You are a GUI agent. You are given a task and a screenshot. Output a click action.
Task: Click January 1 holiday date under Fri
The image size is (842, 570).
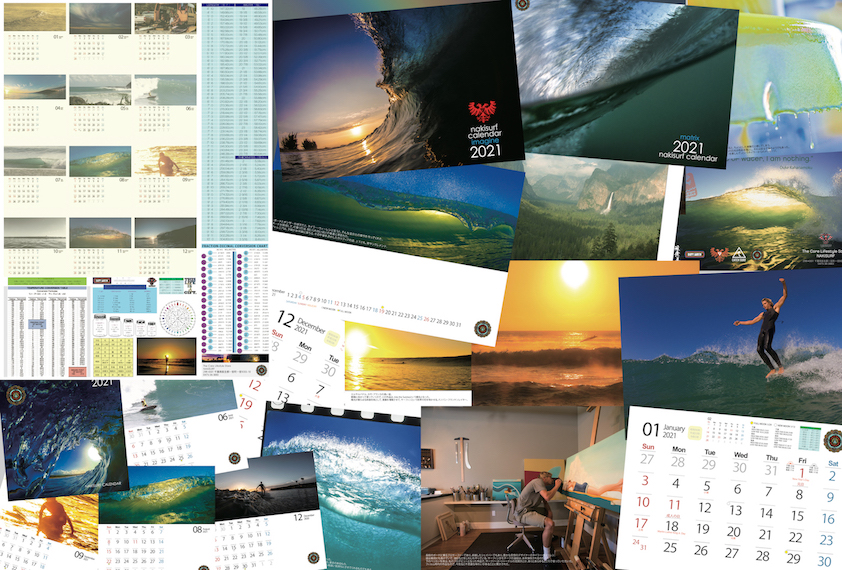(x=801, y=473)
